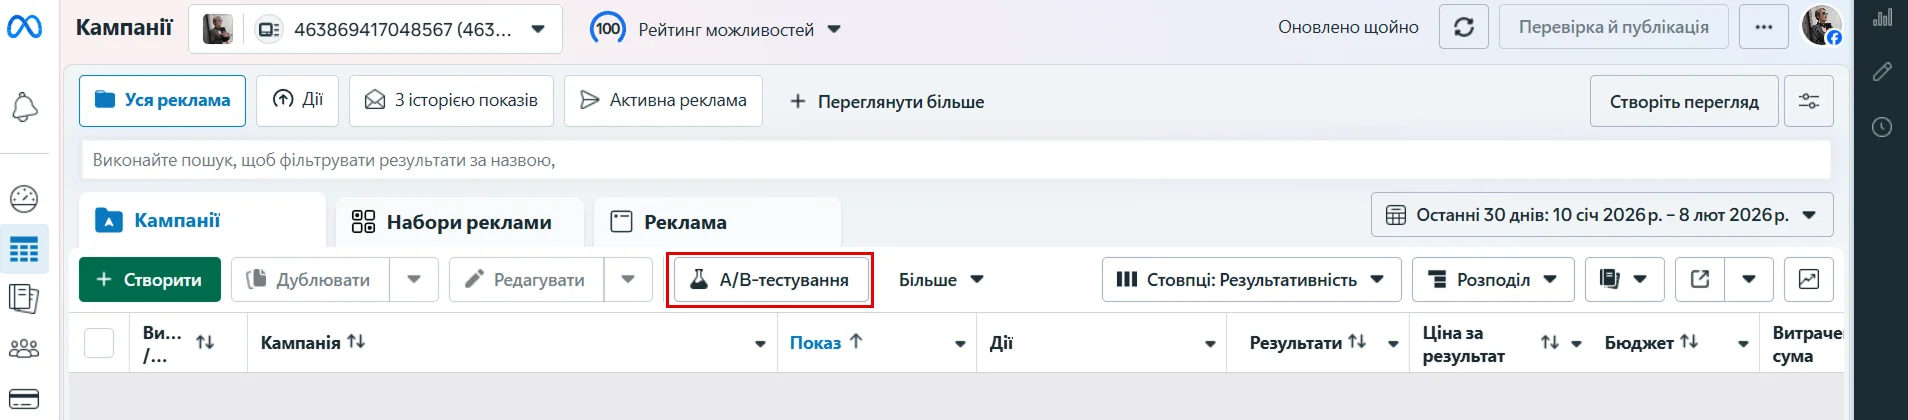Open dropdown arrow next to Дублювати
Screen dimensions: 1908x420
414,279
